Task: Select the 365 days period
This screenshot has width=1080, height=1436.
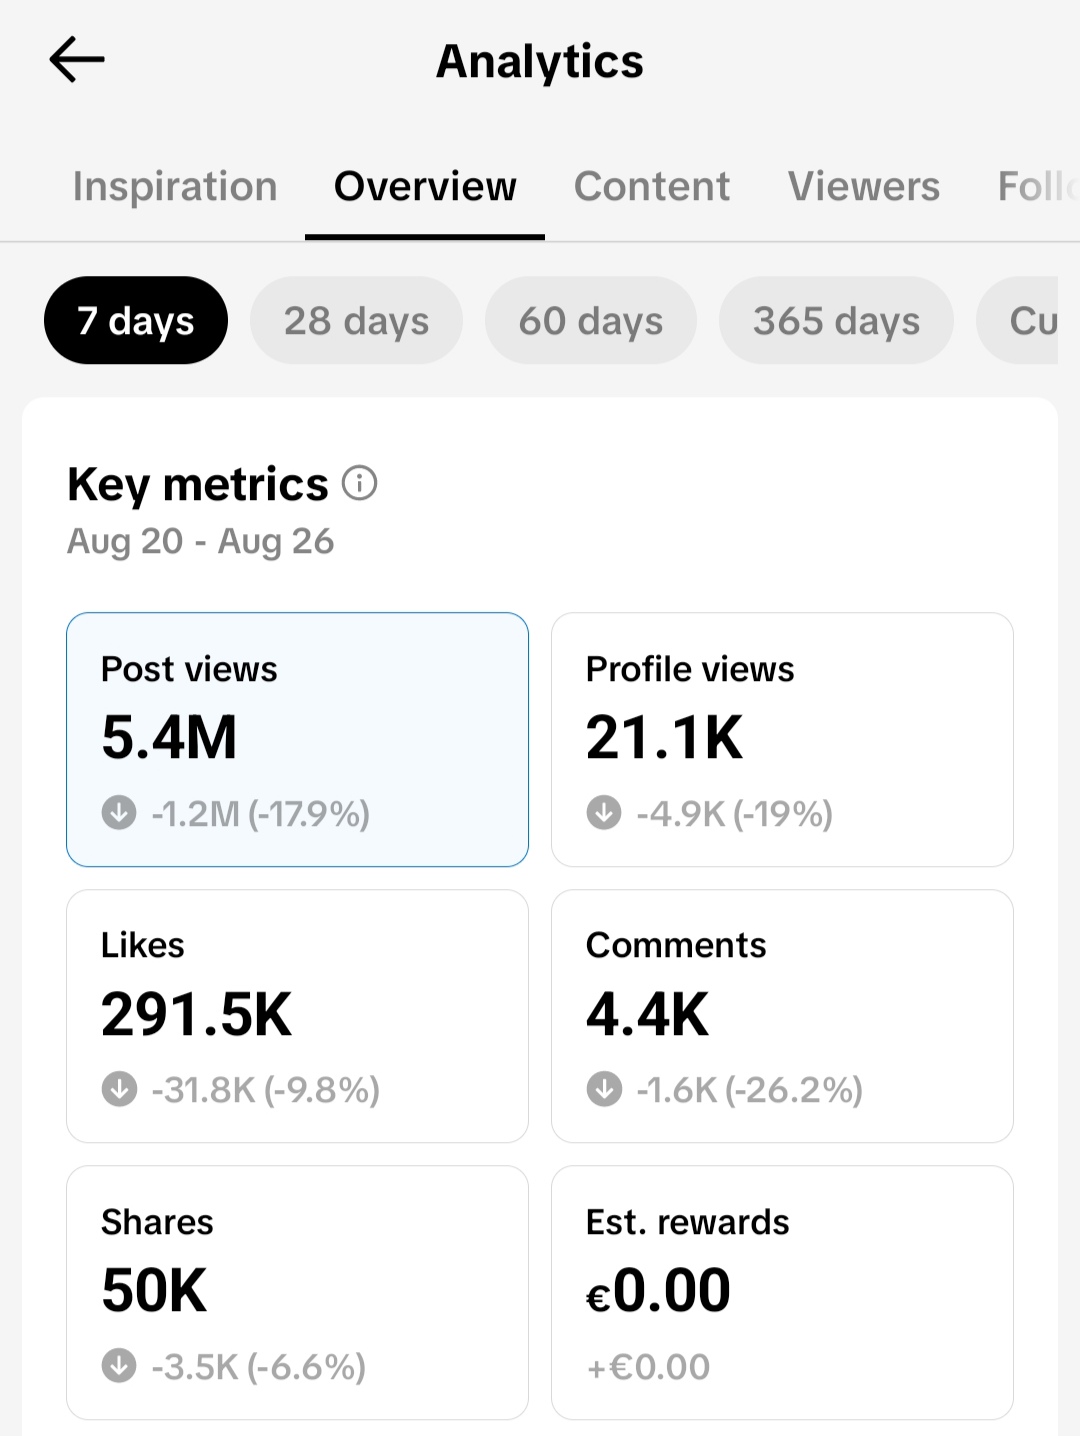Action: click(836, 321)
